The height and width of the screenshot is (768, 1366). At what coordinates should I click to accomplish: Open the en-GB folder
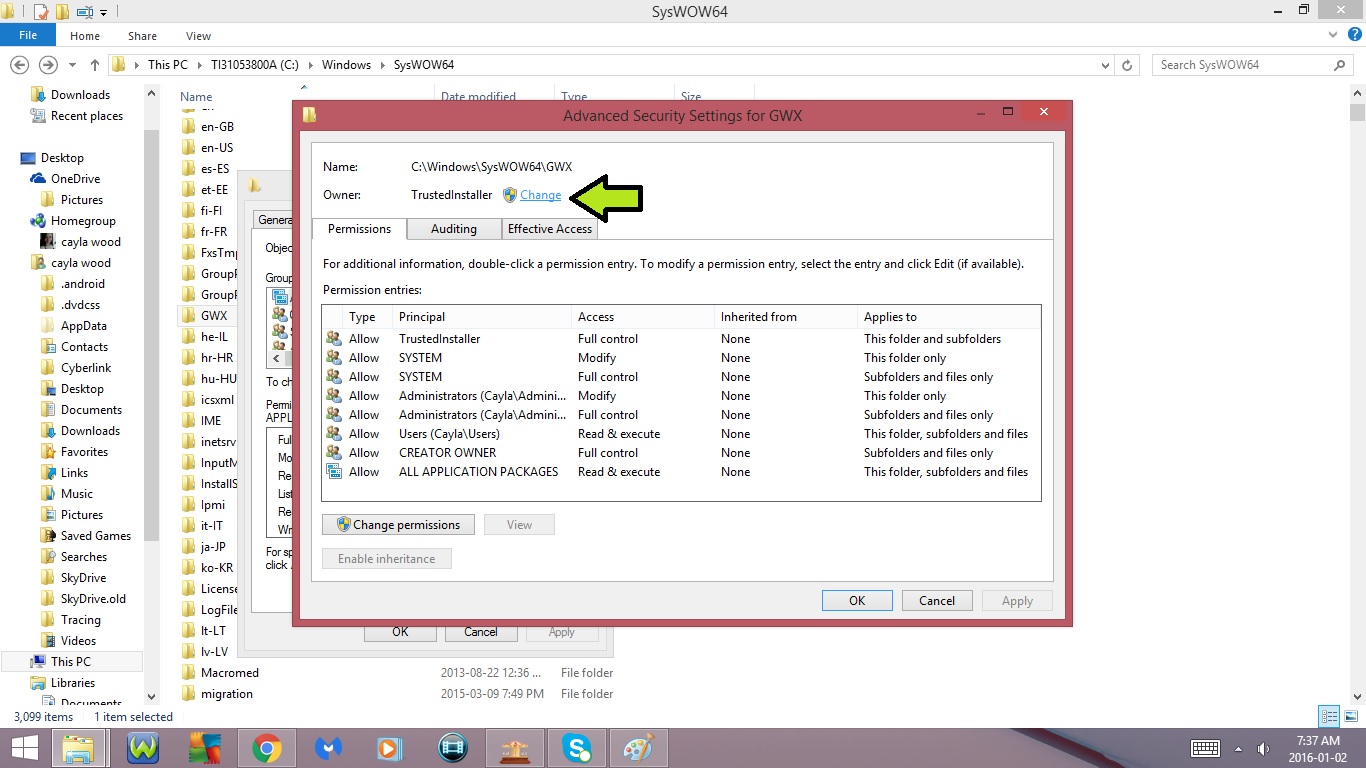(217, 127)
